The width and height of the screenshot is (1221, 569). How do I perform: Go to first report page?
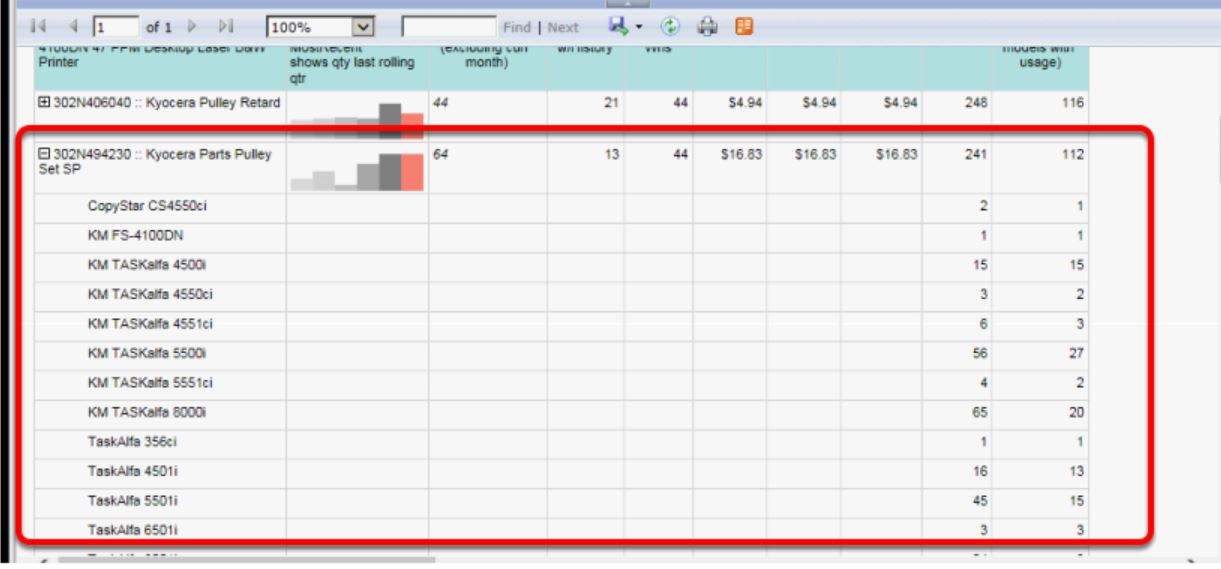point(38,26)
